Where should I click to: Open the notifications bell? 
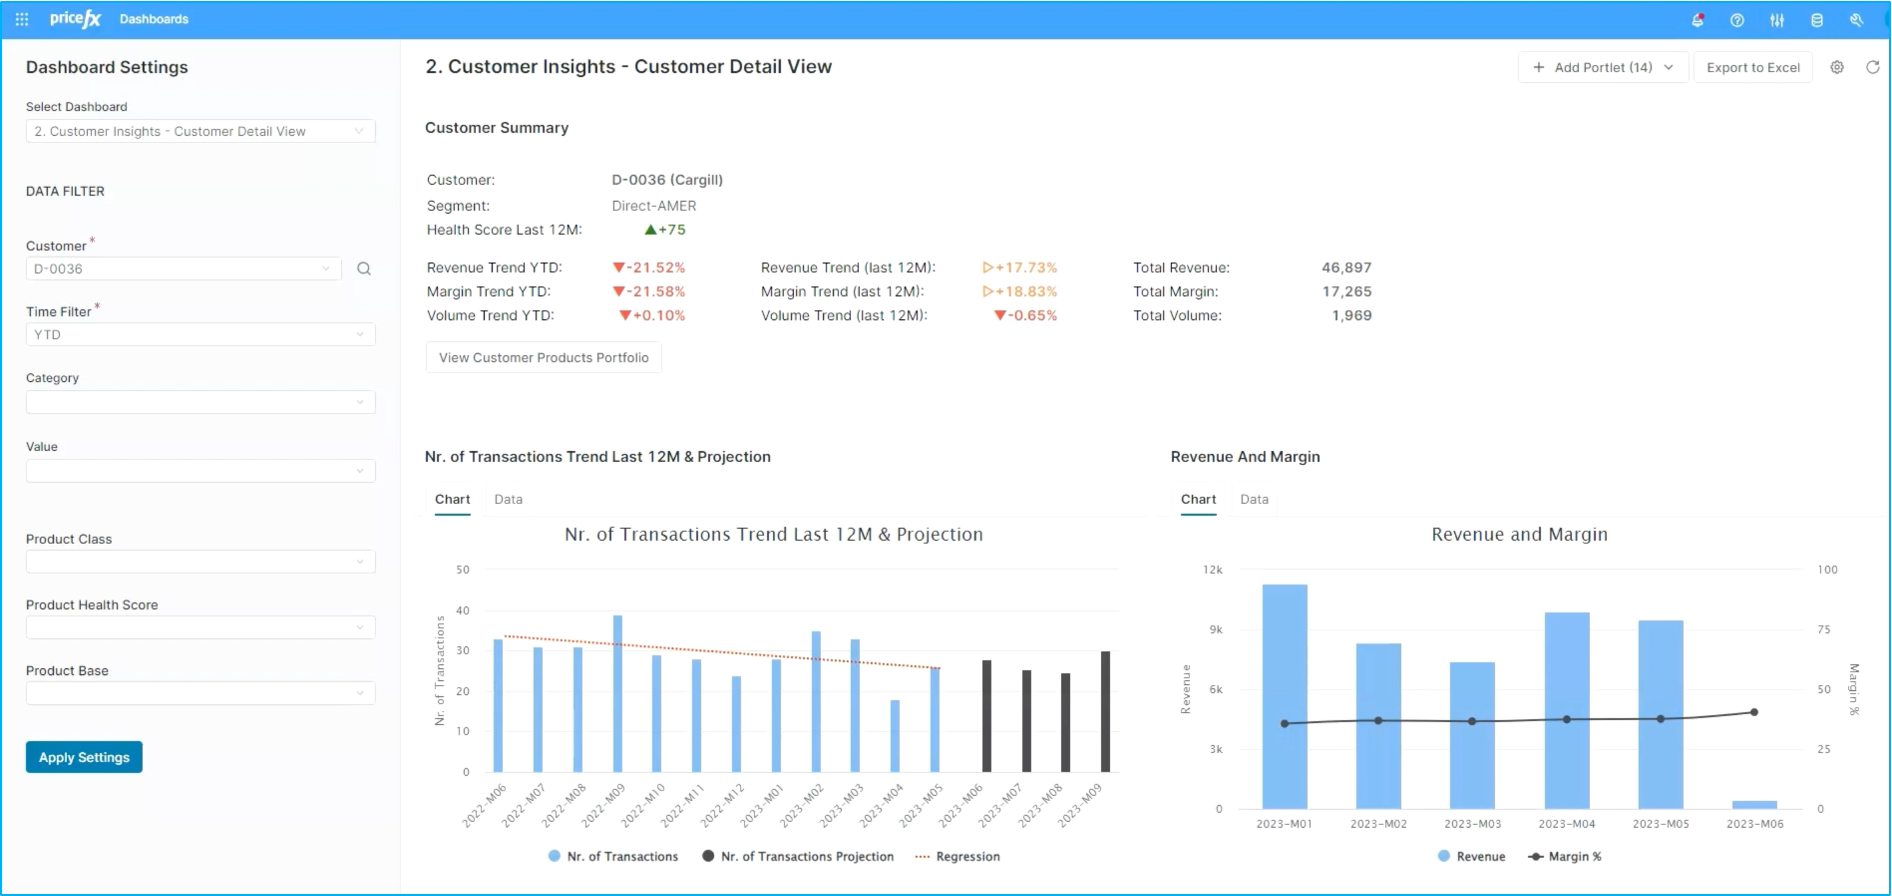(x=1698, y=20)
